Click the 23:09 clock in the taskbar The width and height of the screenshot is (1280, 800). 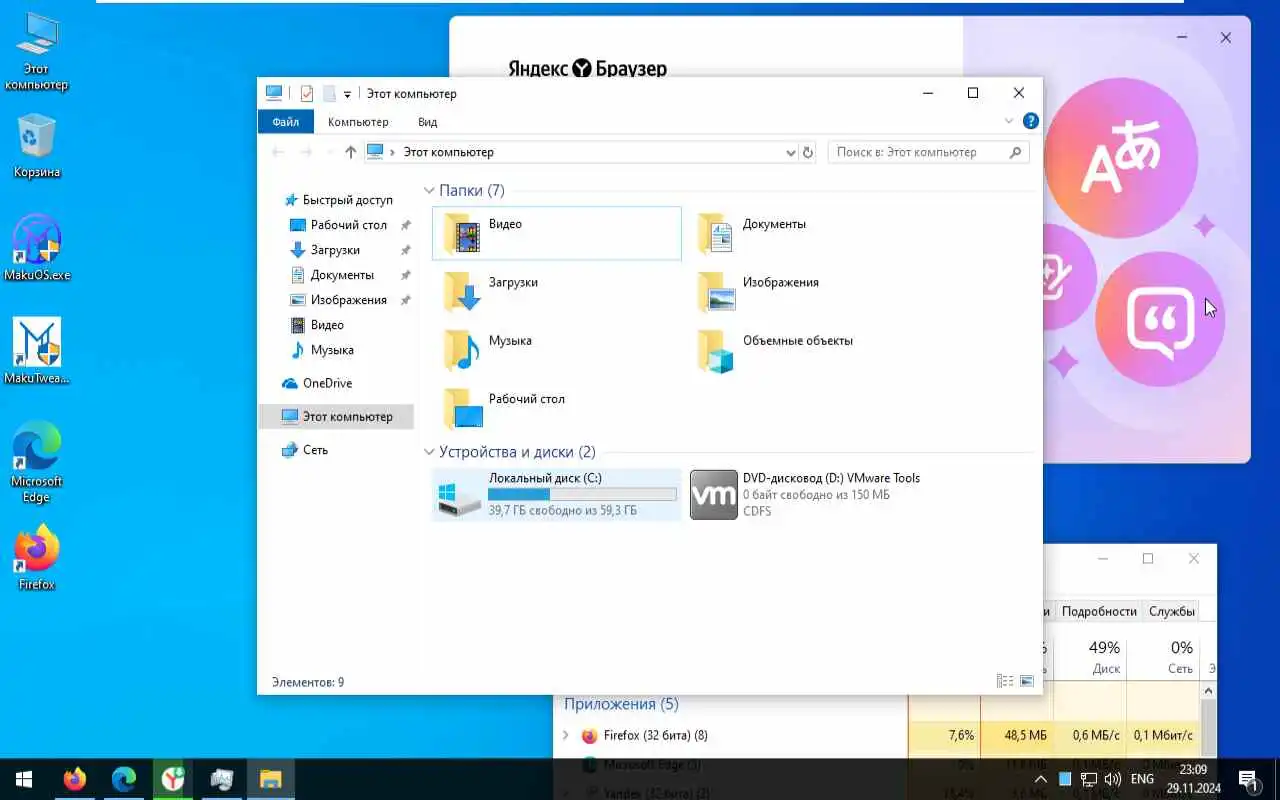(x=1192, y=770)
